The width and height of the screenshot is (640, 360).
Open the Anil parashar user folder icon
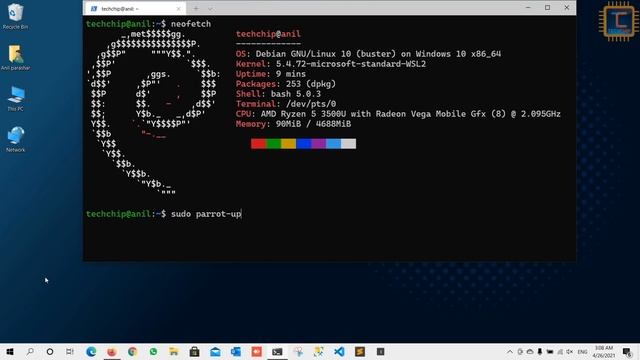[16, 58]
